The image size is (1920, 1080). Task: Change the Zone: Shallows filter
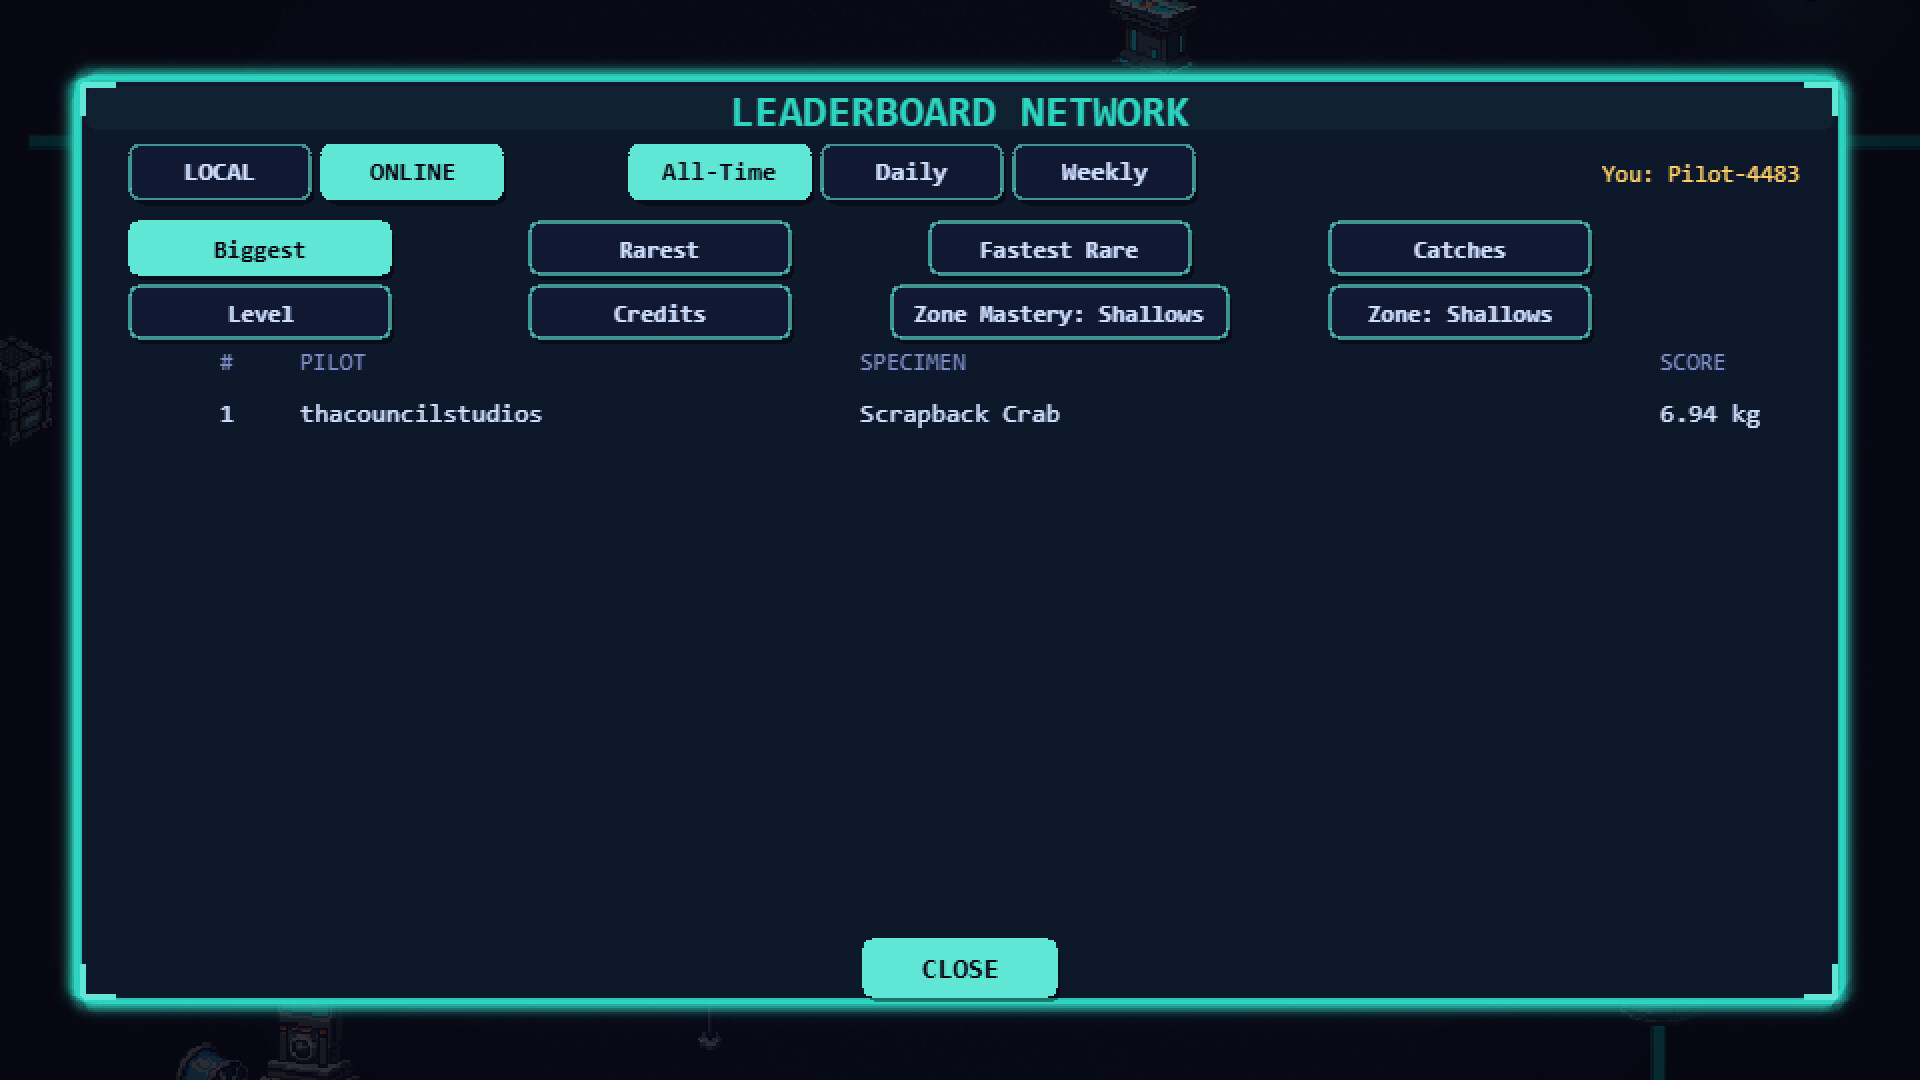pos(1460,312)
